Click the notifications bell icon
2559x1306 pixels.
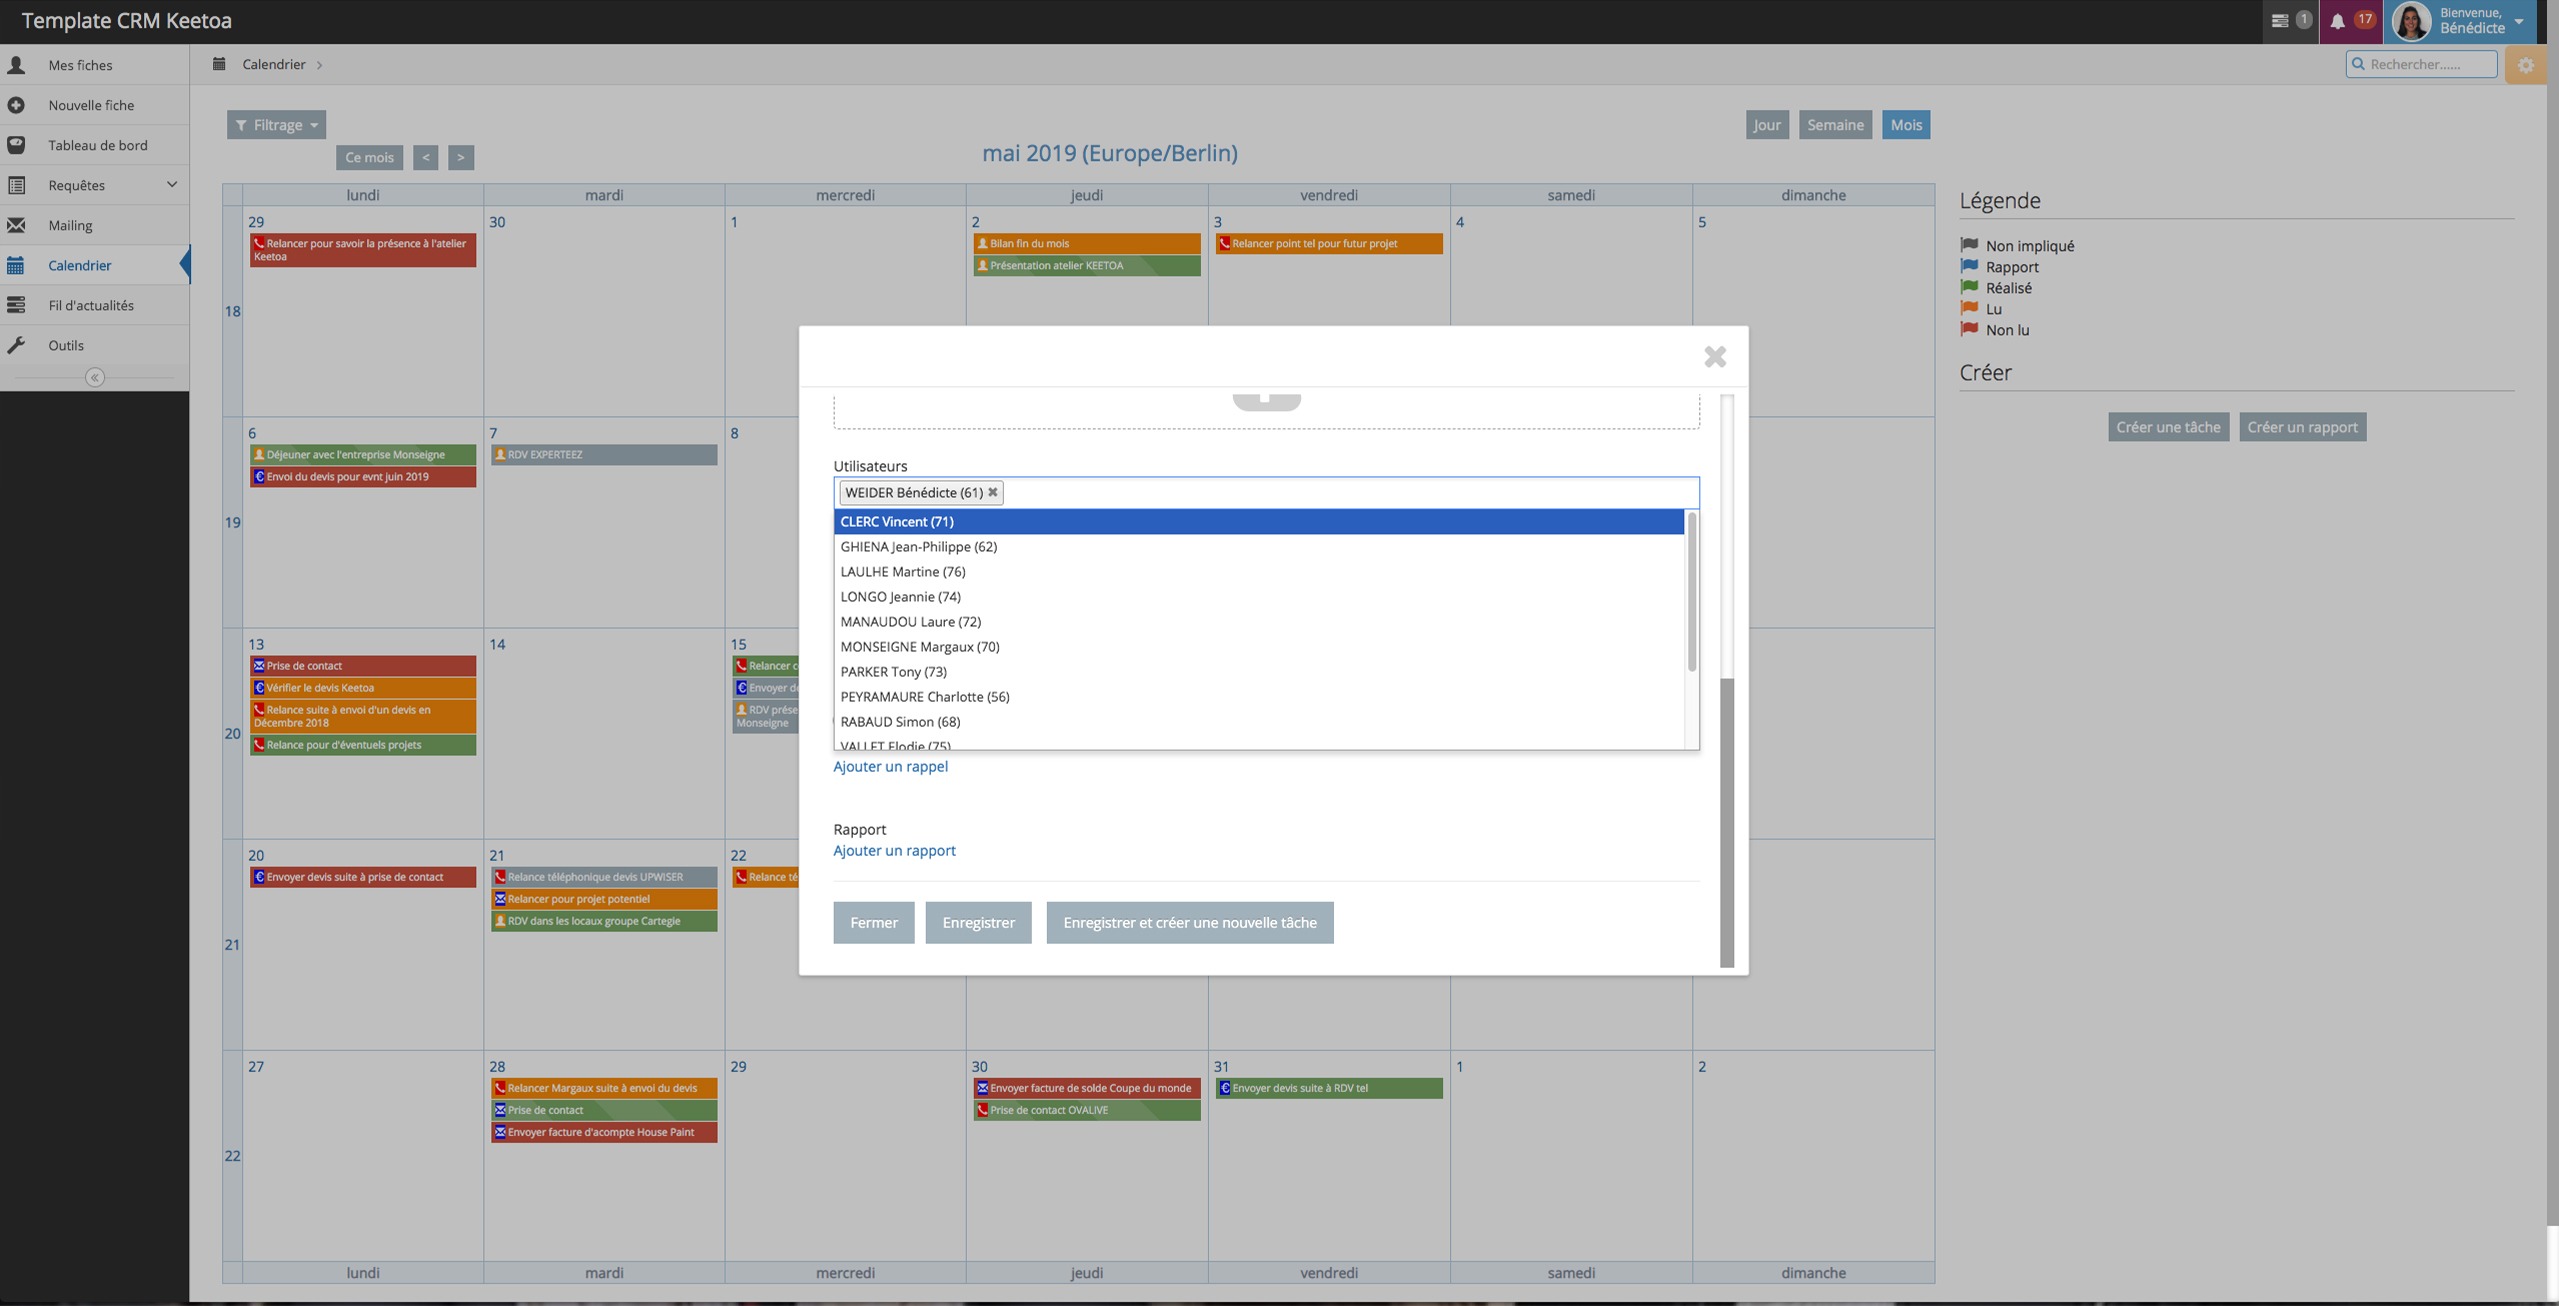(x=2337, y=21)
